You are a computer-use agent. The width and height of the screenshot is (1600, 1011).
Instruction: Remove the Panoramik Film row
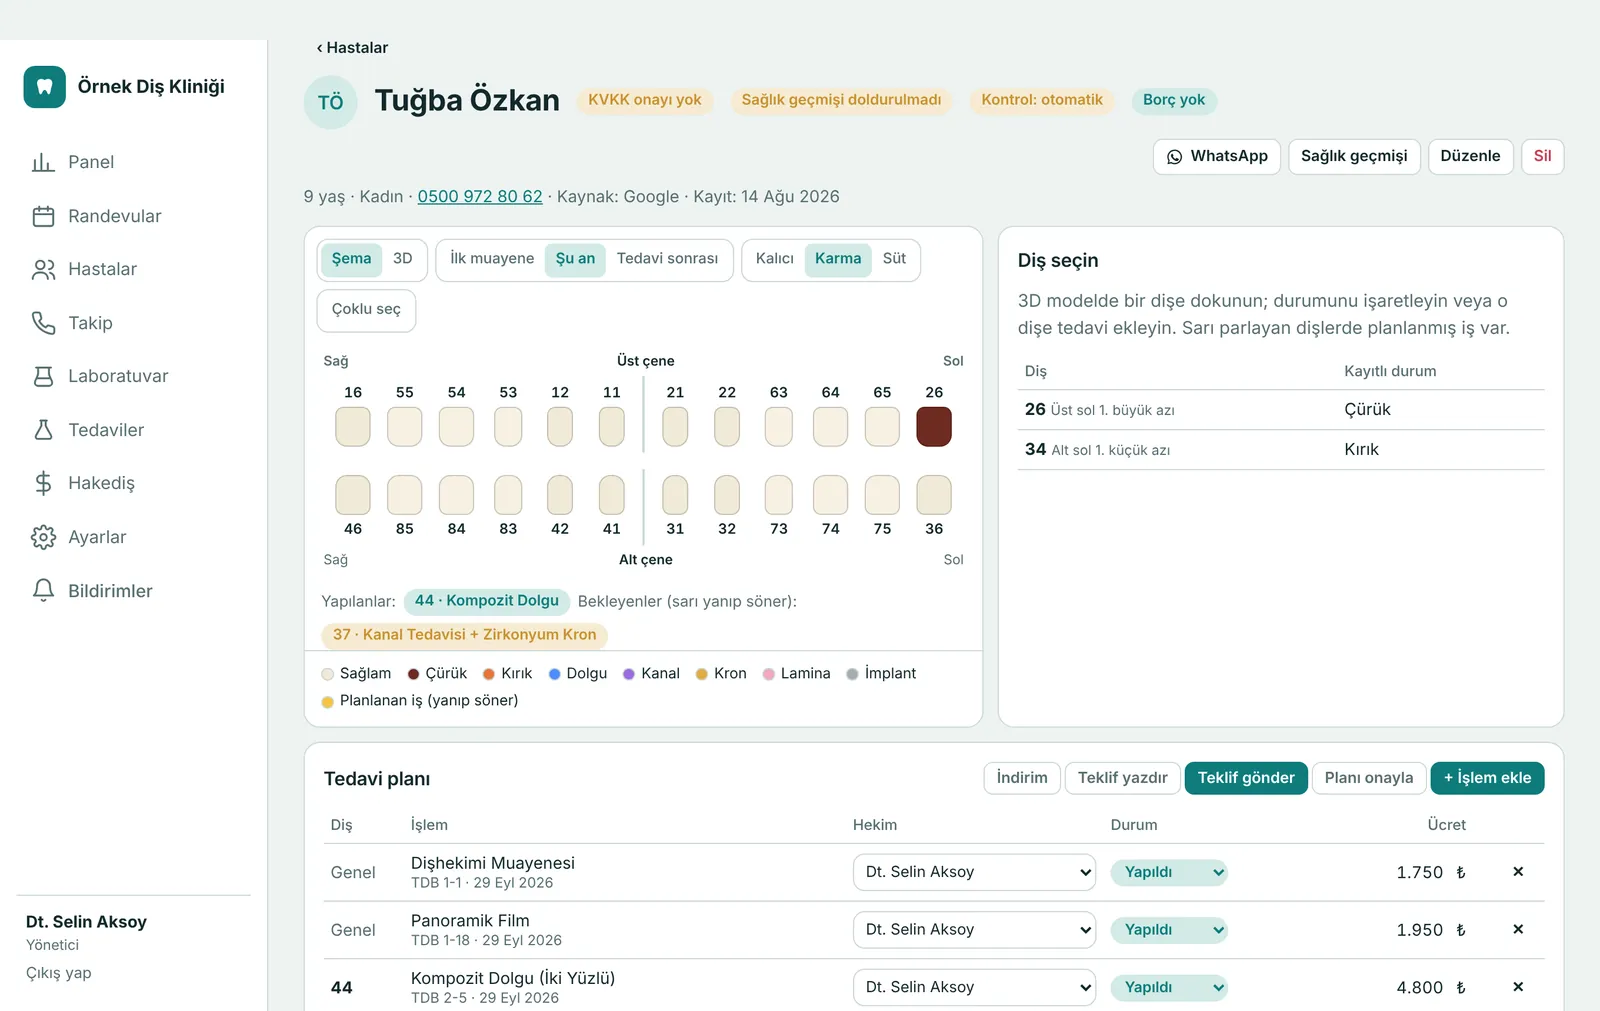pyautogui.click(x=1518, y=929)
